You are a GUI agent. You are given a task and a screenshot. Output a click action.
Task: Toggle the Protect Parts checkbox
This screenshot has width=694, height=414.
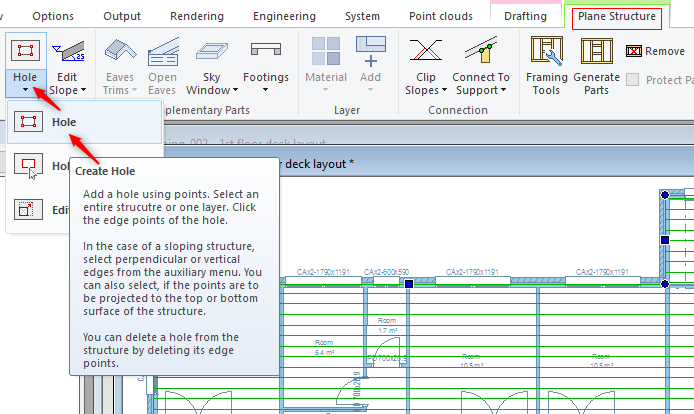(x=633, y=80)
